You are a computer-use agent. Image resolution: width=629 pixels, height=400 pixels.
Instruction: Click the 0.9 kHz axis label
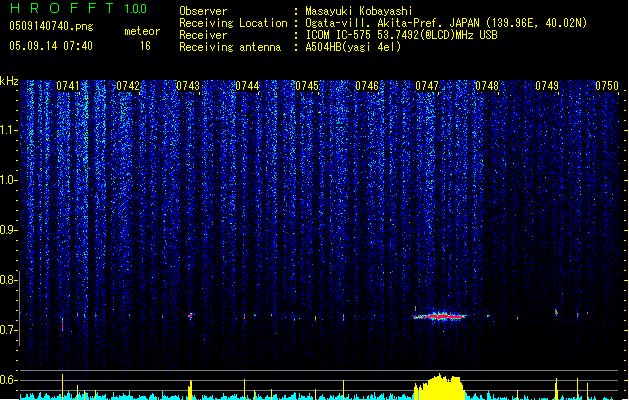tap(9, 230)
